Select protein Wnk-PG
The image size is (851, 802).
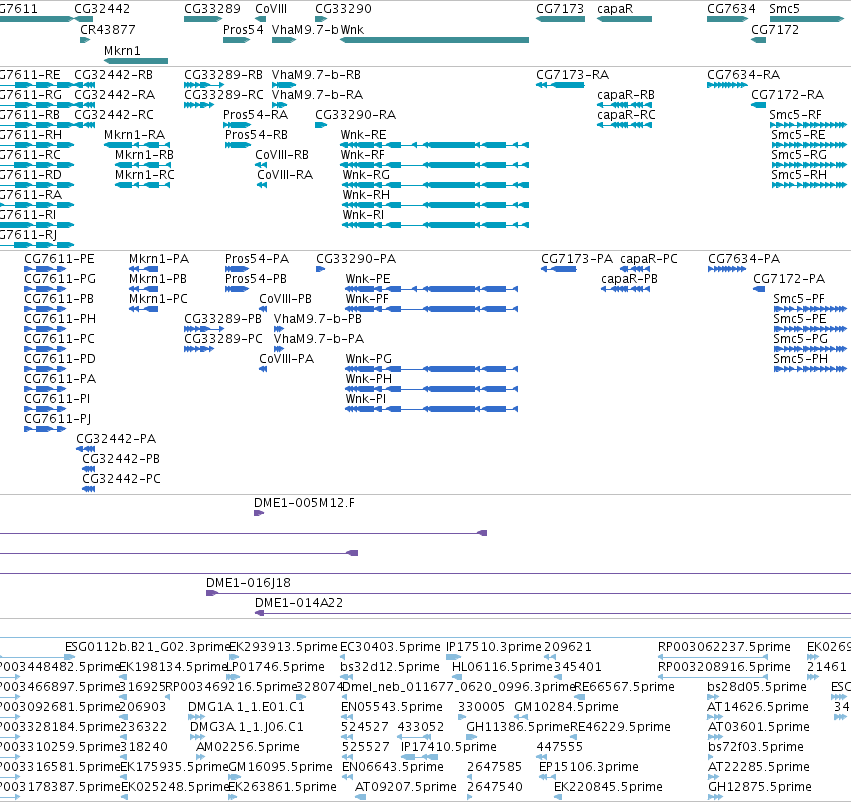(369, 359)
